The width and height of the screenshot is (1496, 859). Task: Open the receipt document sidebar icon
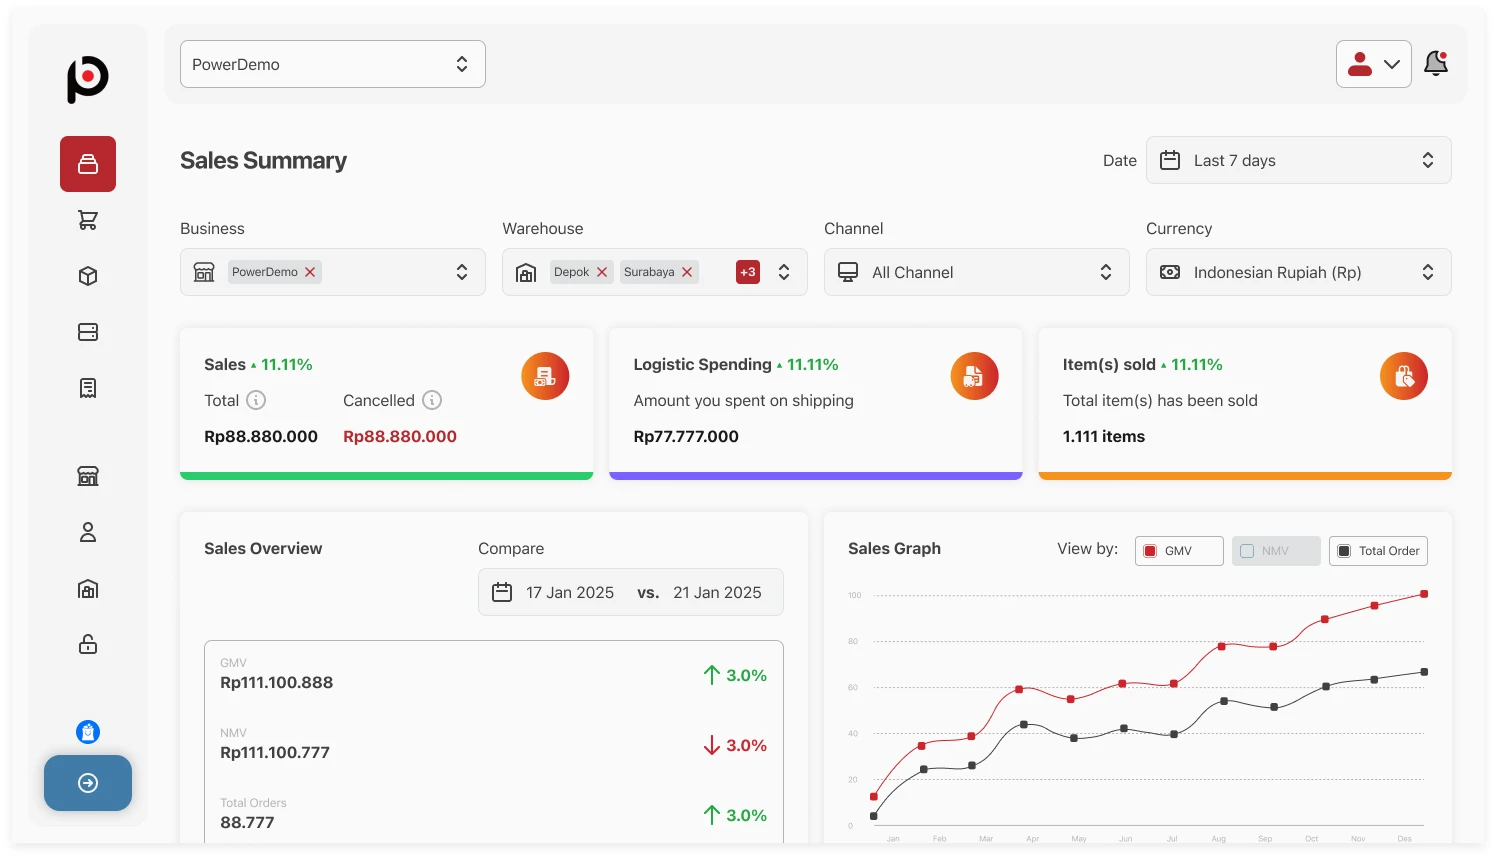pyautogui.click(x=88, y=388)
